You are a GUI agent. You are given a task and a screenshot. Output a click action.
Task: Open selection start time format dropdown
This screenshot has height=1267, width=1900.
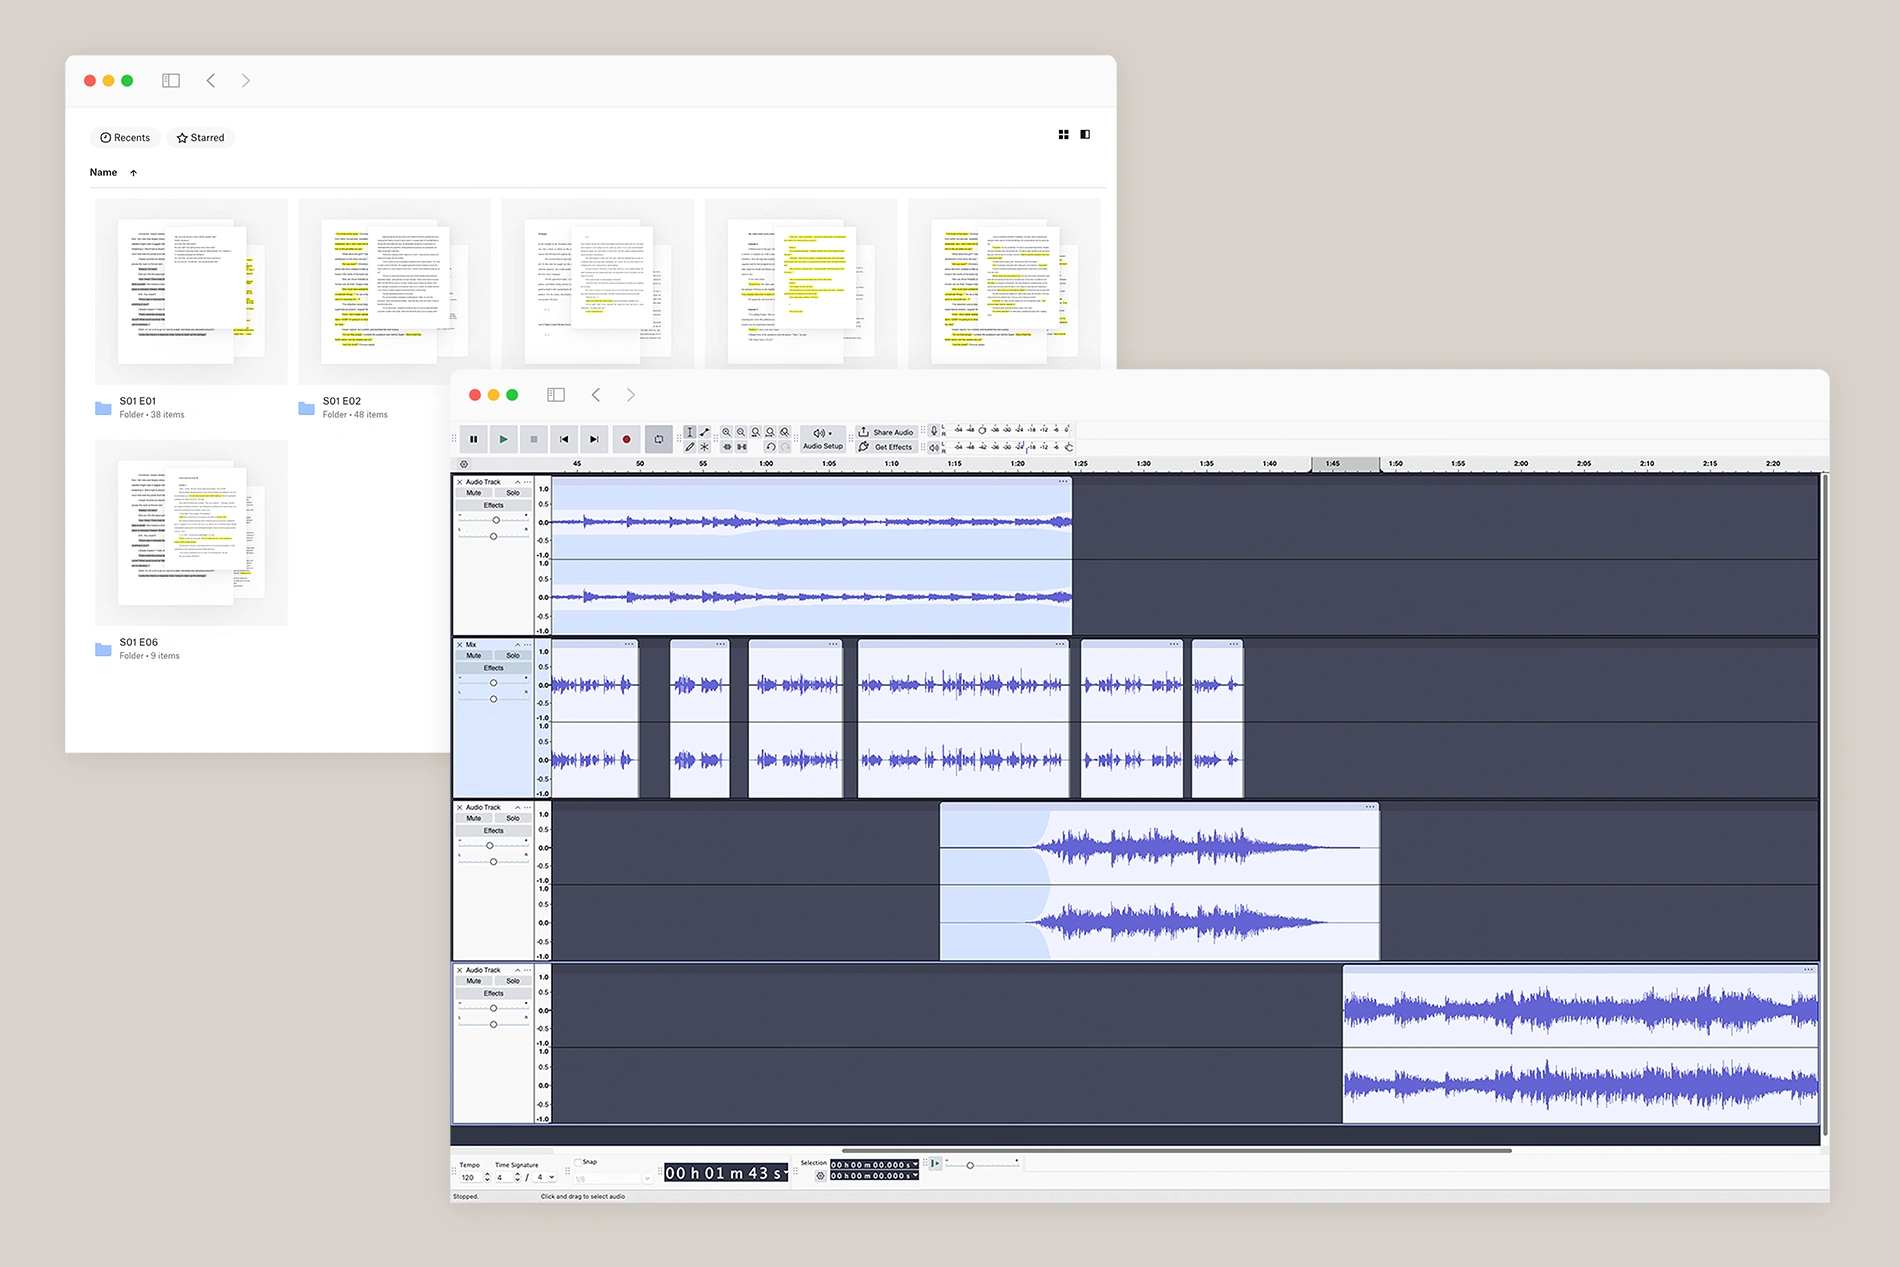pos(914,1164)
